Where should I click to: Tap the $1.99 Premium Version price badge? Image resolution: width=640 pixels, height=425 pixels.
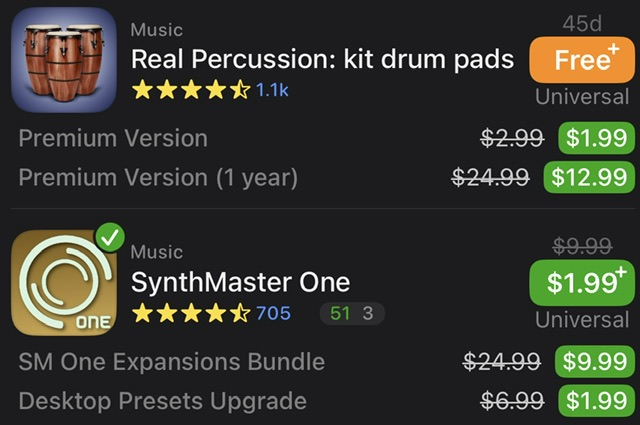point(596,139)
